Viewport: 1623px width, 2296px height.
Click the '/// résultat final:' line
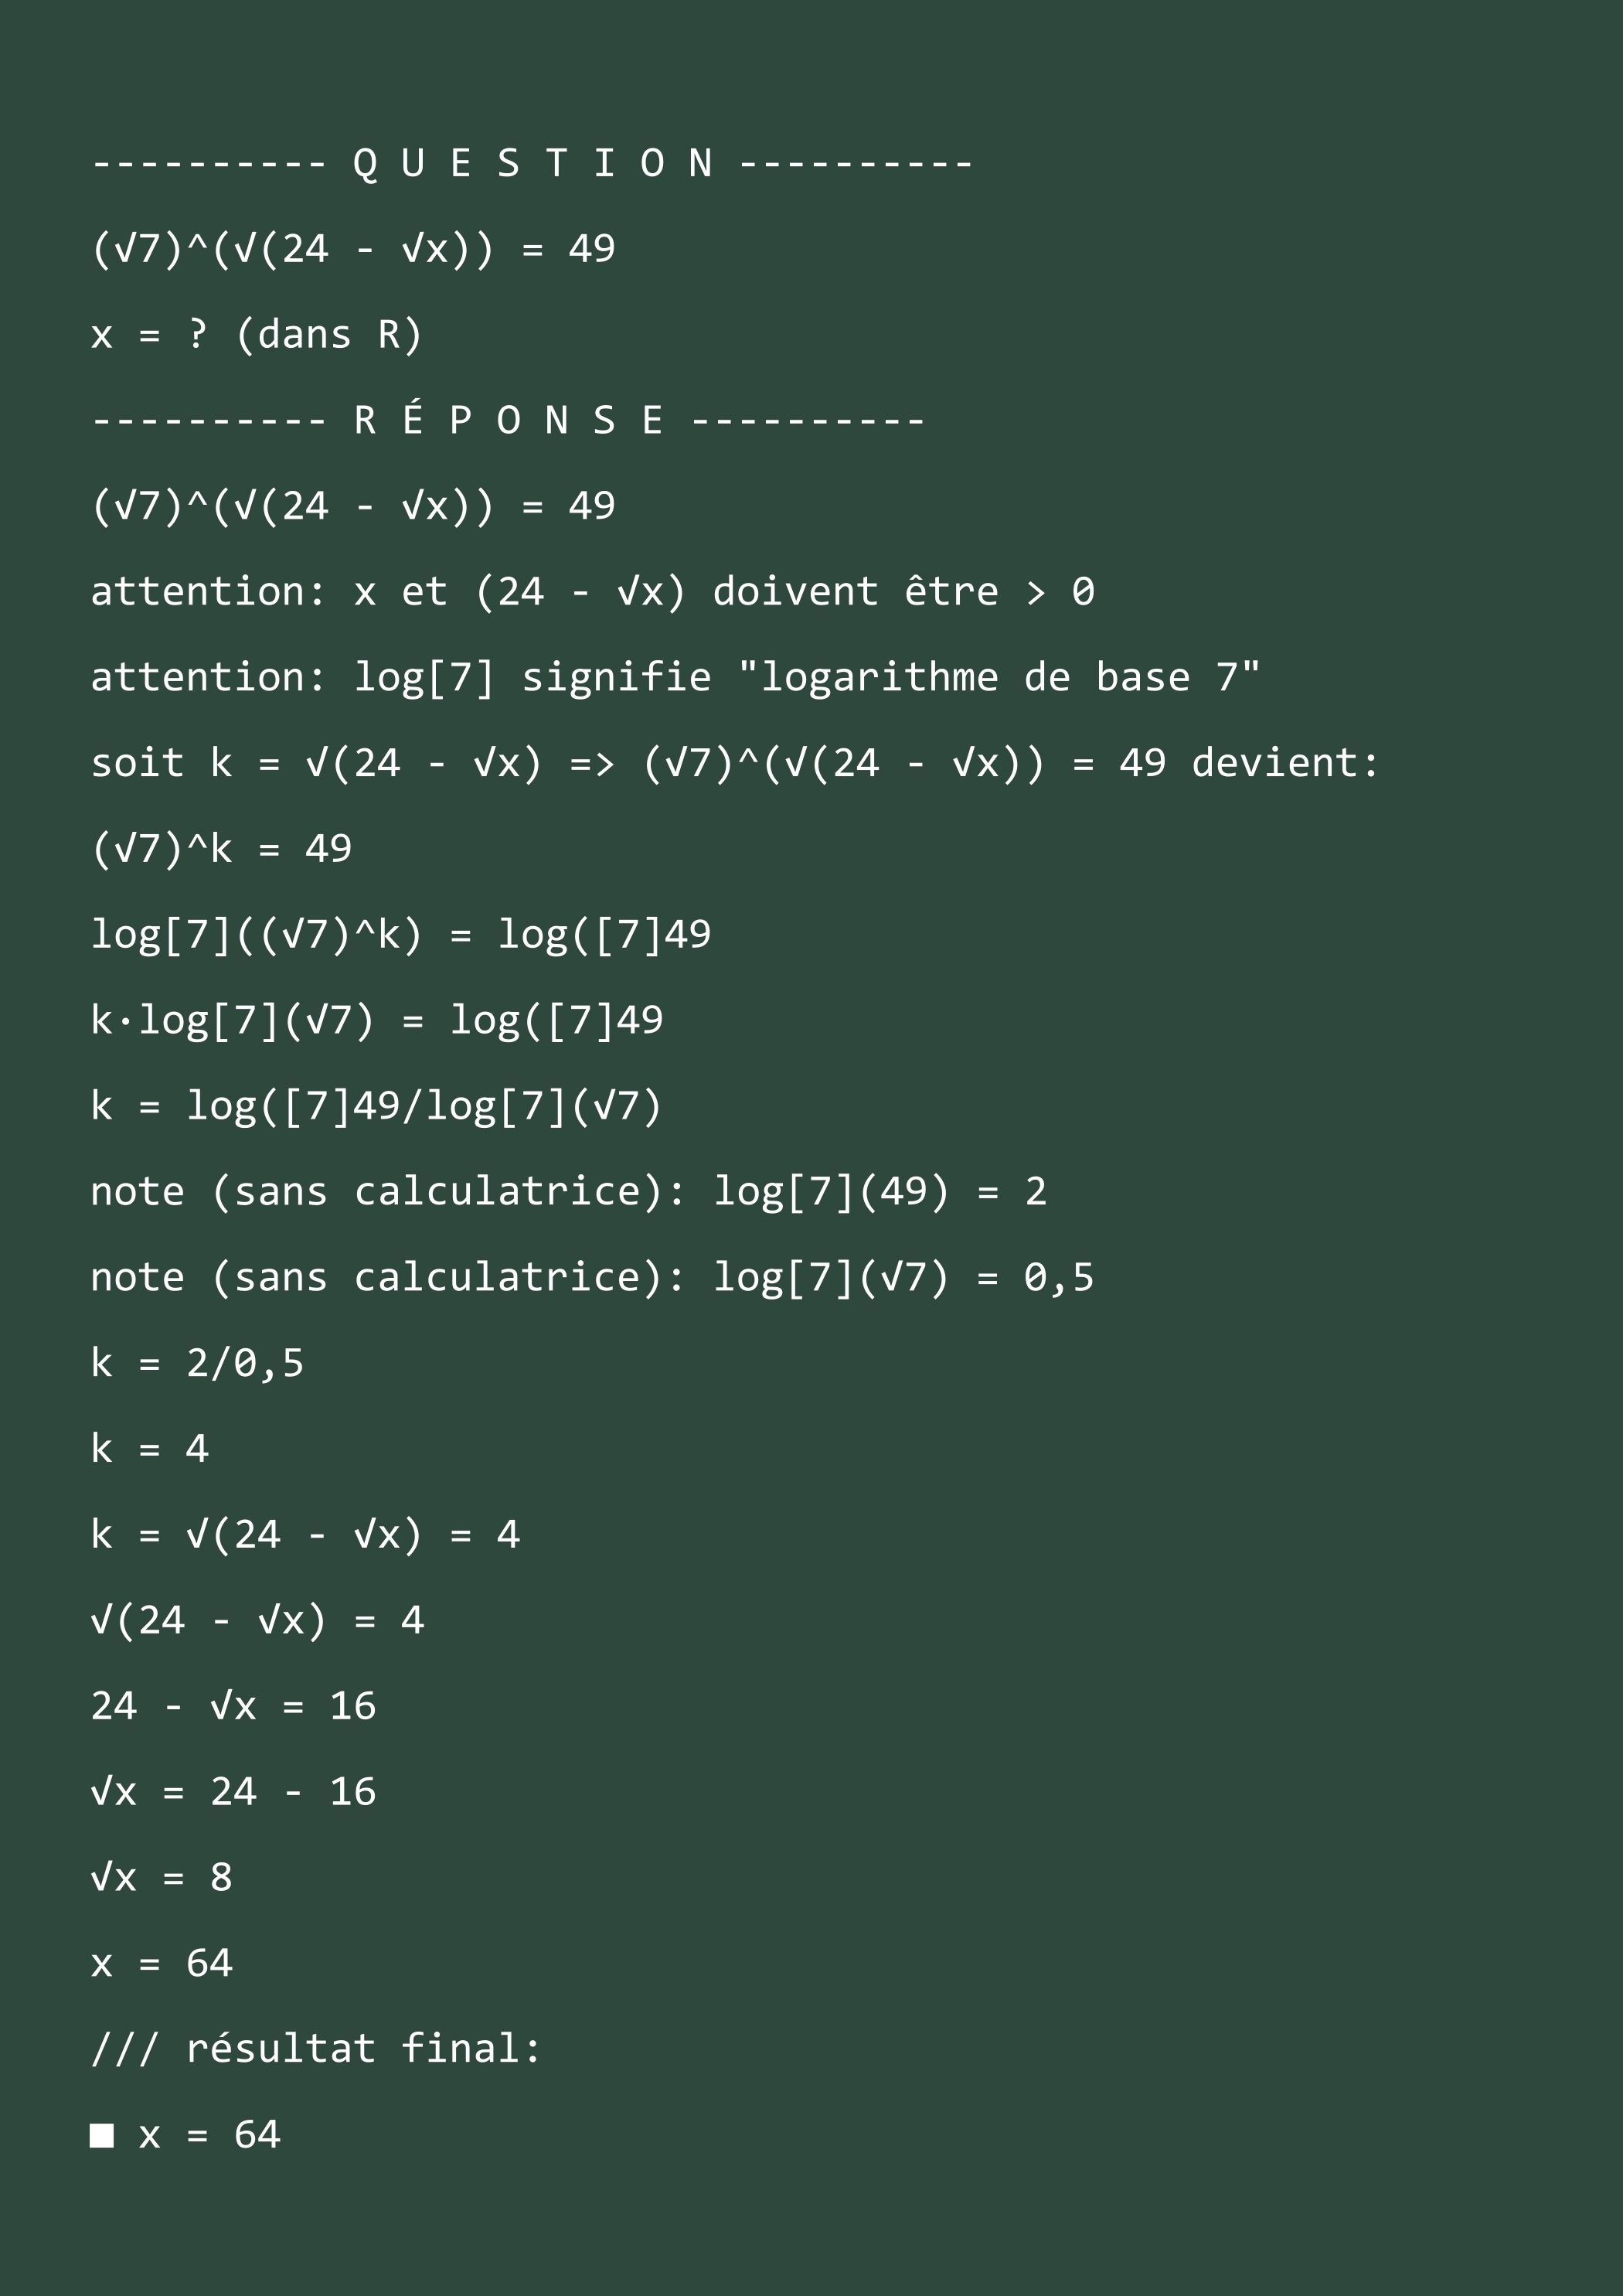(316, 2049)
